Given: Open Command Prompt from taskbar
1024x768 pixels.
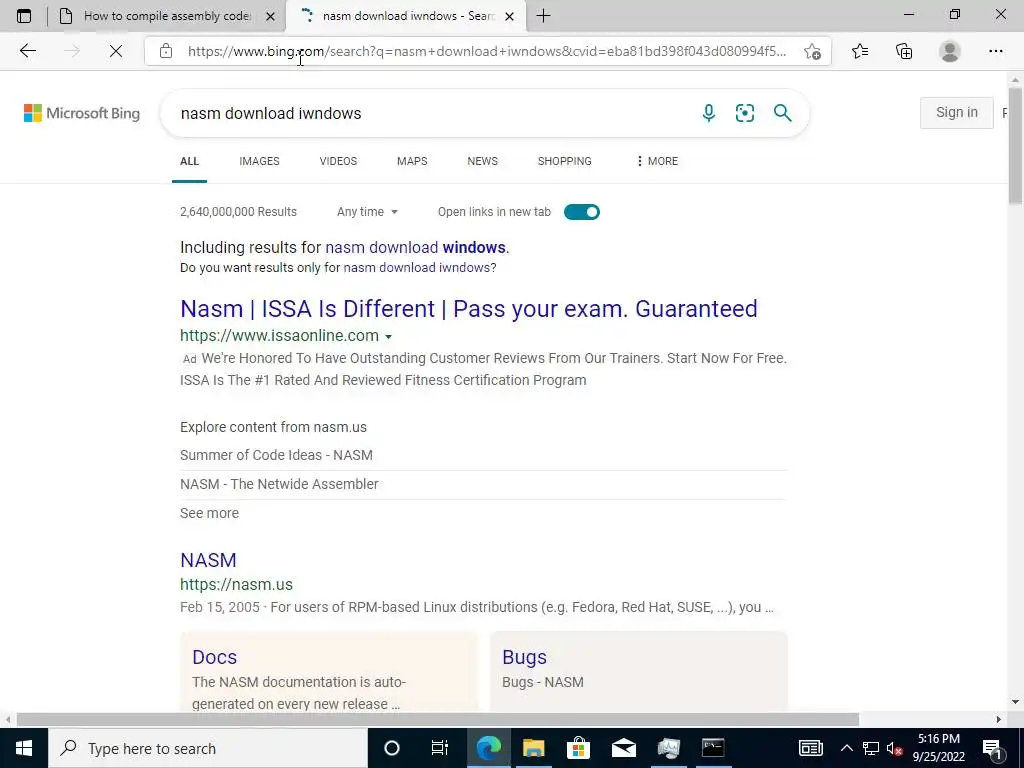Looking at the screenshot, I should pyautogui.click(x=713, y=748).
